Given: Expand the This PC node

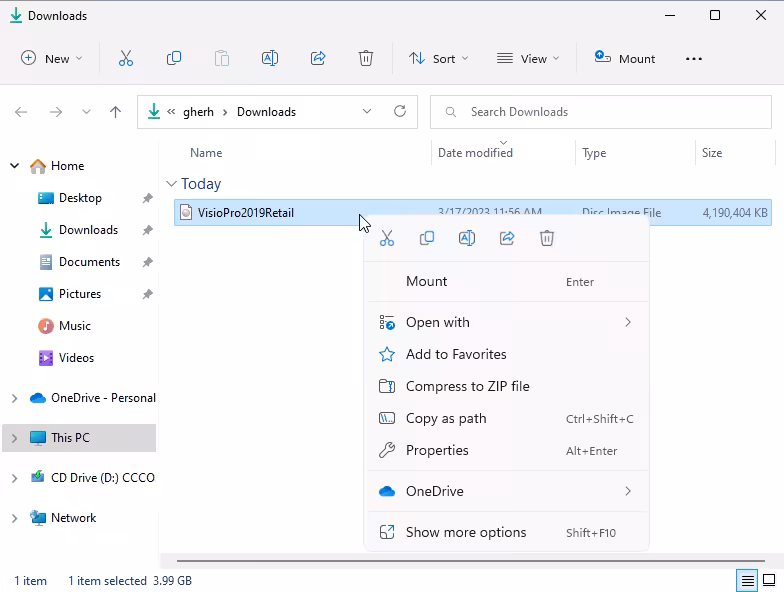Looking at the screenshot, I should [x=14, y=438].
